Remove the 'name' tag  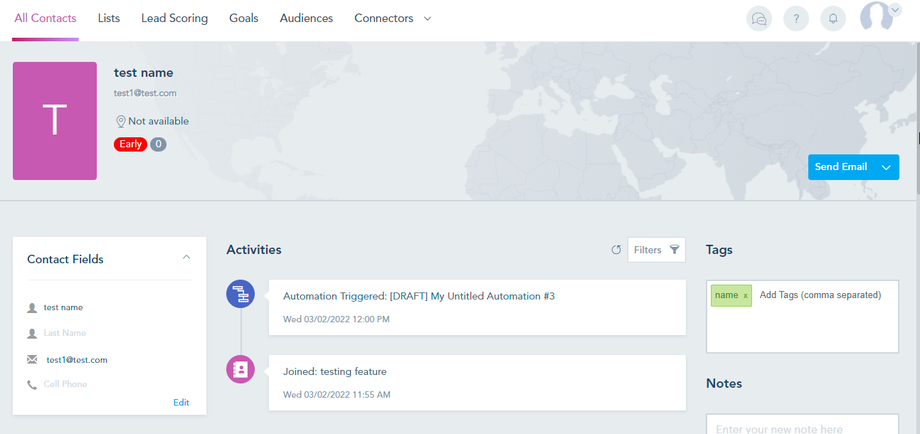click(x=745, y=296)
